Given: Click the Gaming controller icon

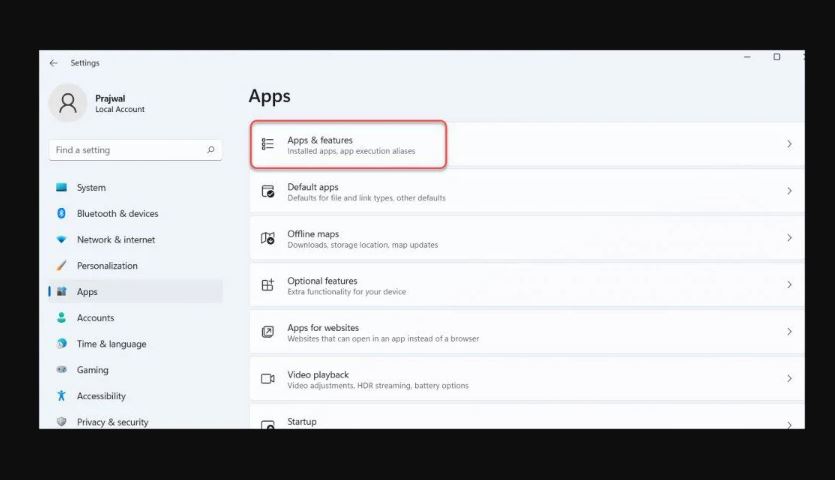Looking at the screenshot, I should [61, 369].
